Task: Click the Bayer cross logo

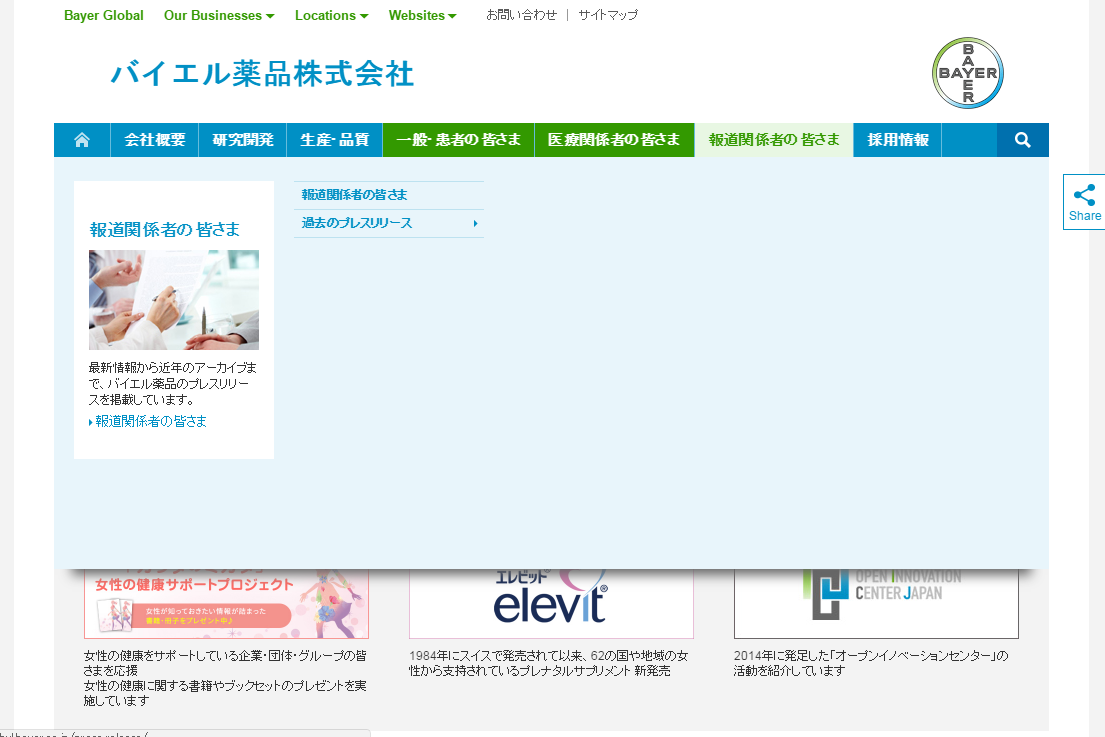Action: [968, 73]
